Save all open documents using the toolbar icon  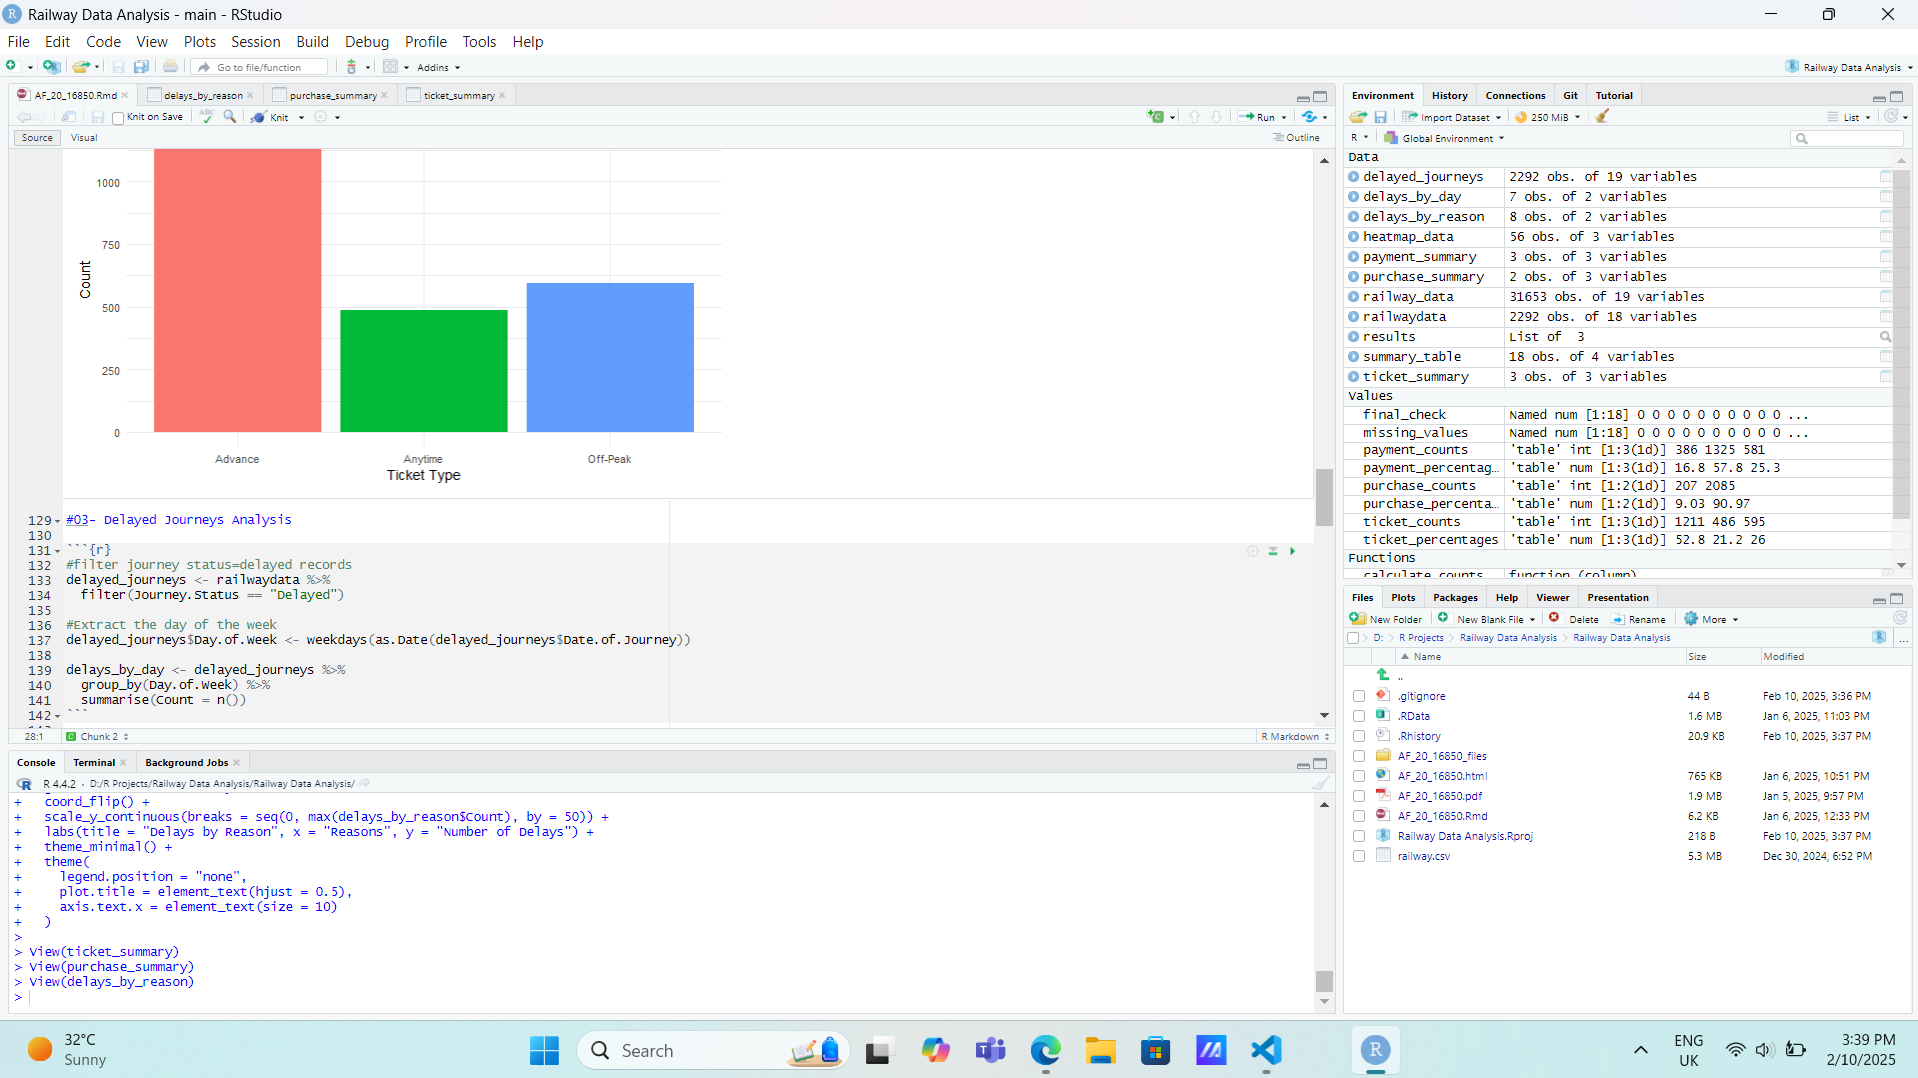[x=141, y=67]
